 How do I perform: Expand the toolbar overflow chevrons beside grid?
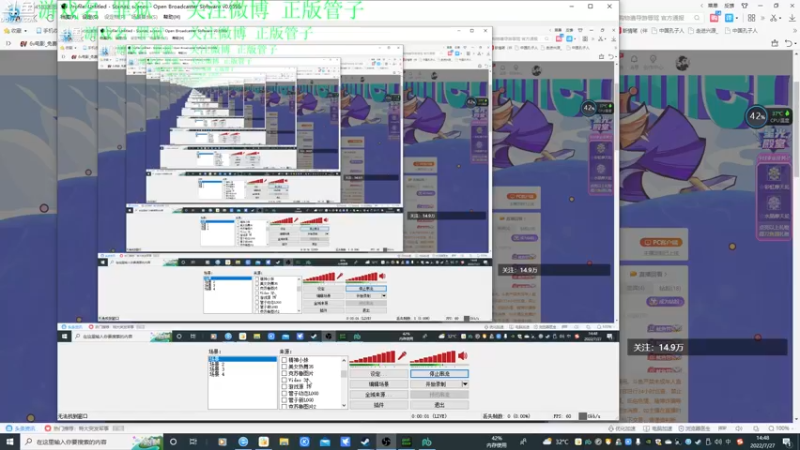[x=762, y=18]
